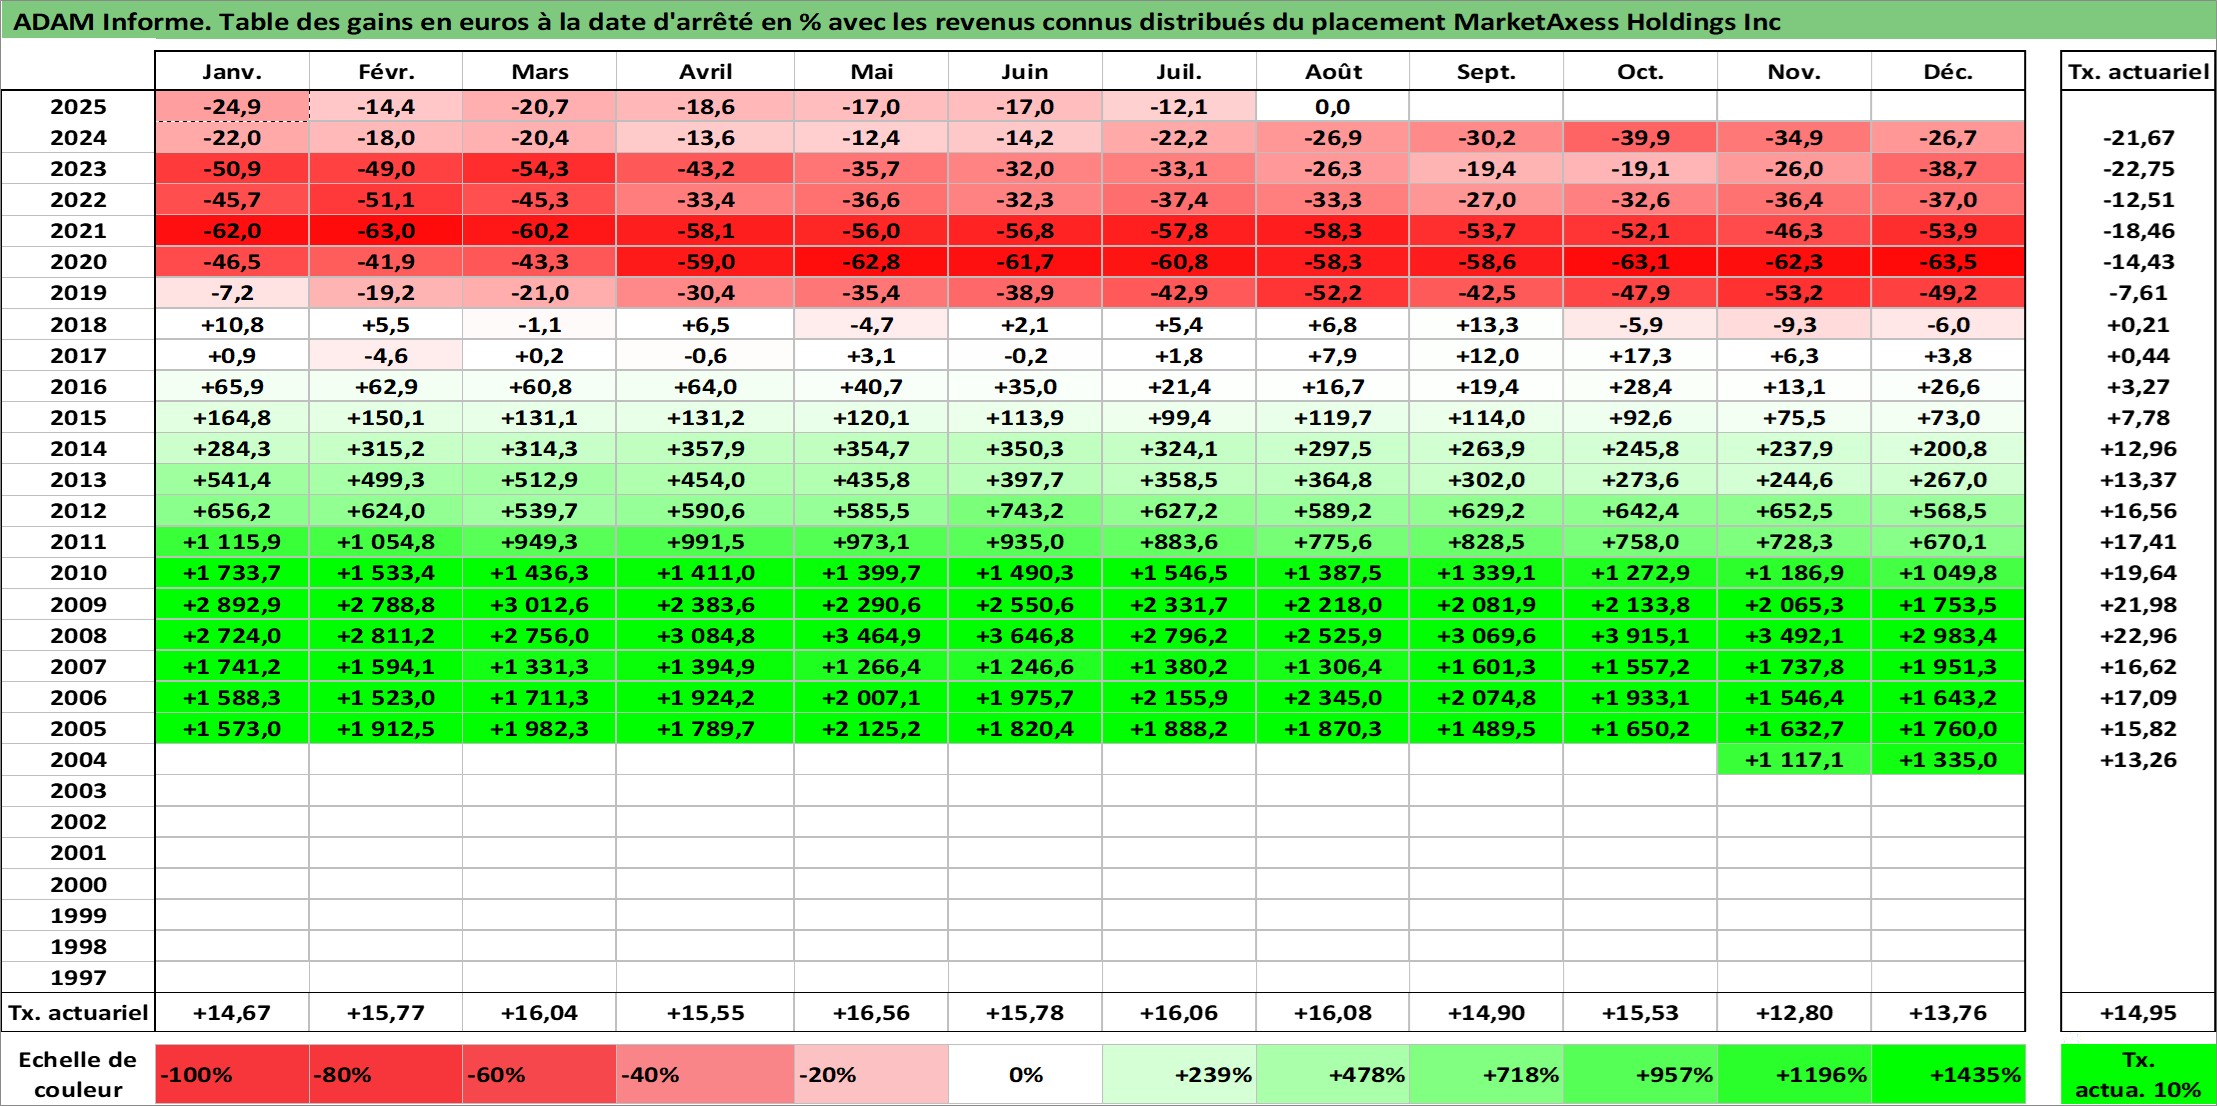Select the +239% light green swatch
The image size is (2217, 1106).
coord(1179,1075)
